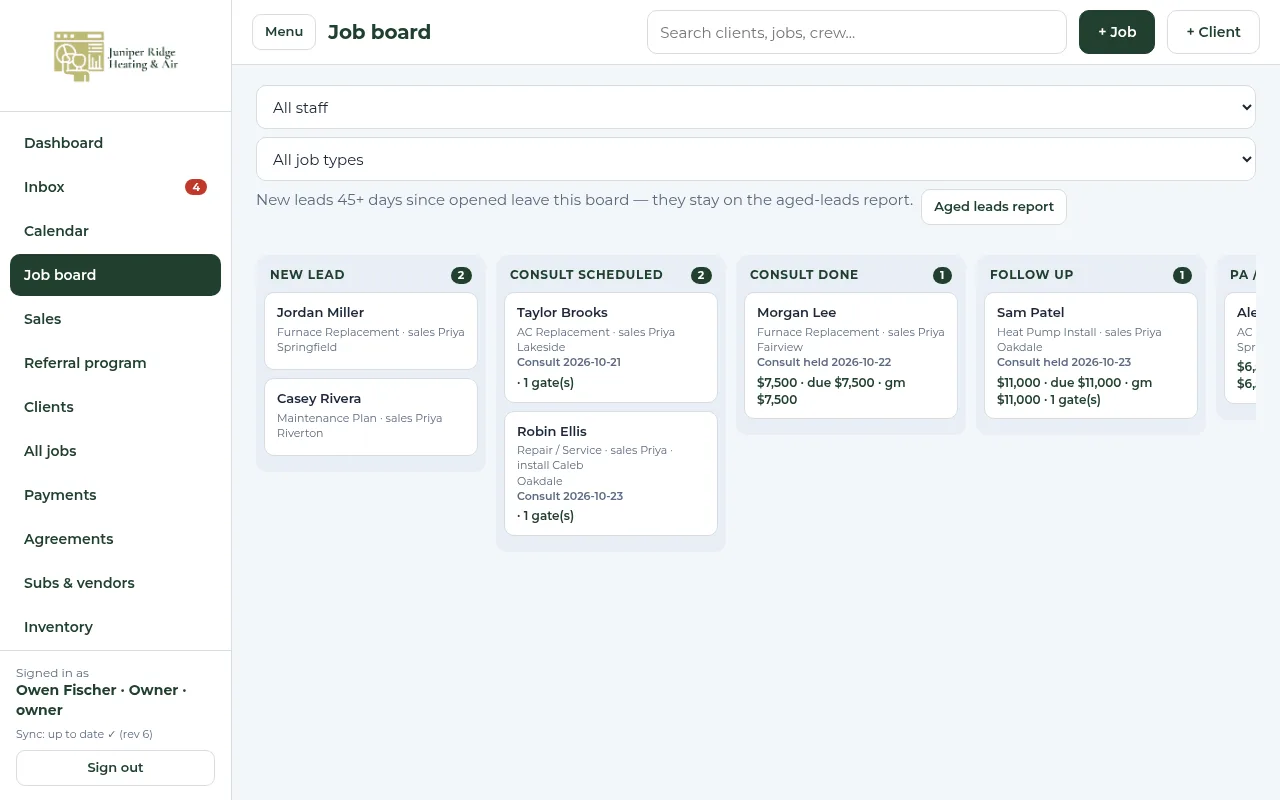The width and height of the screenshot is (1280, 800).
Task: Sign out of the account
Action: click(x=115, y=768)
